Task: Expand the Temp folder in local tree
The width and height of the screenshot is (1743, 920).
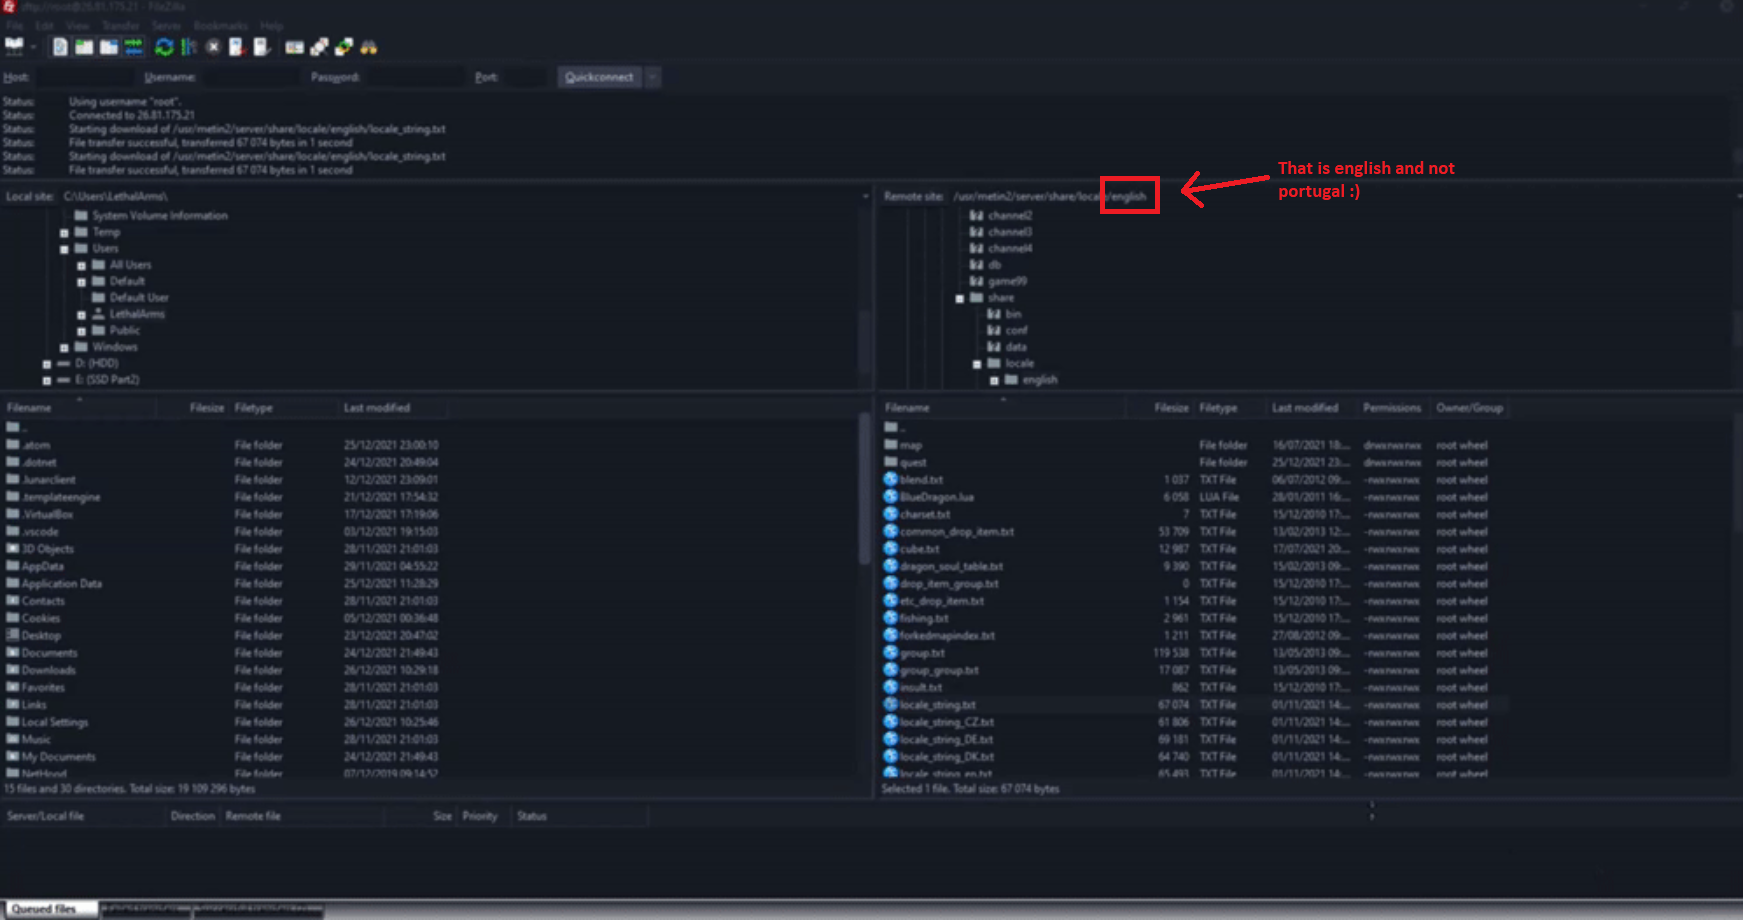Action: [64, 233]
